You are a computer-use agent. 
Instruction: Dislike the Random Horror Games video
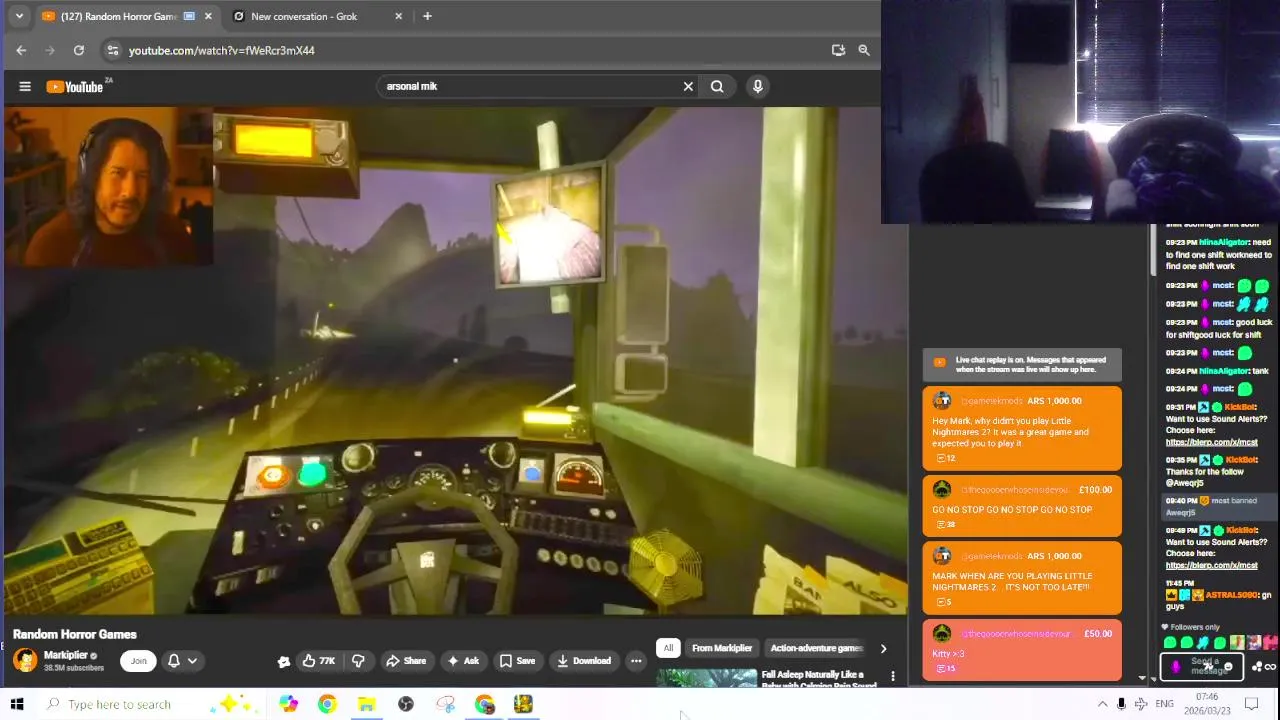[x=358, y=661]
